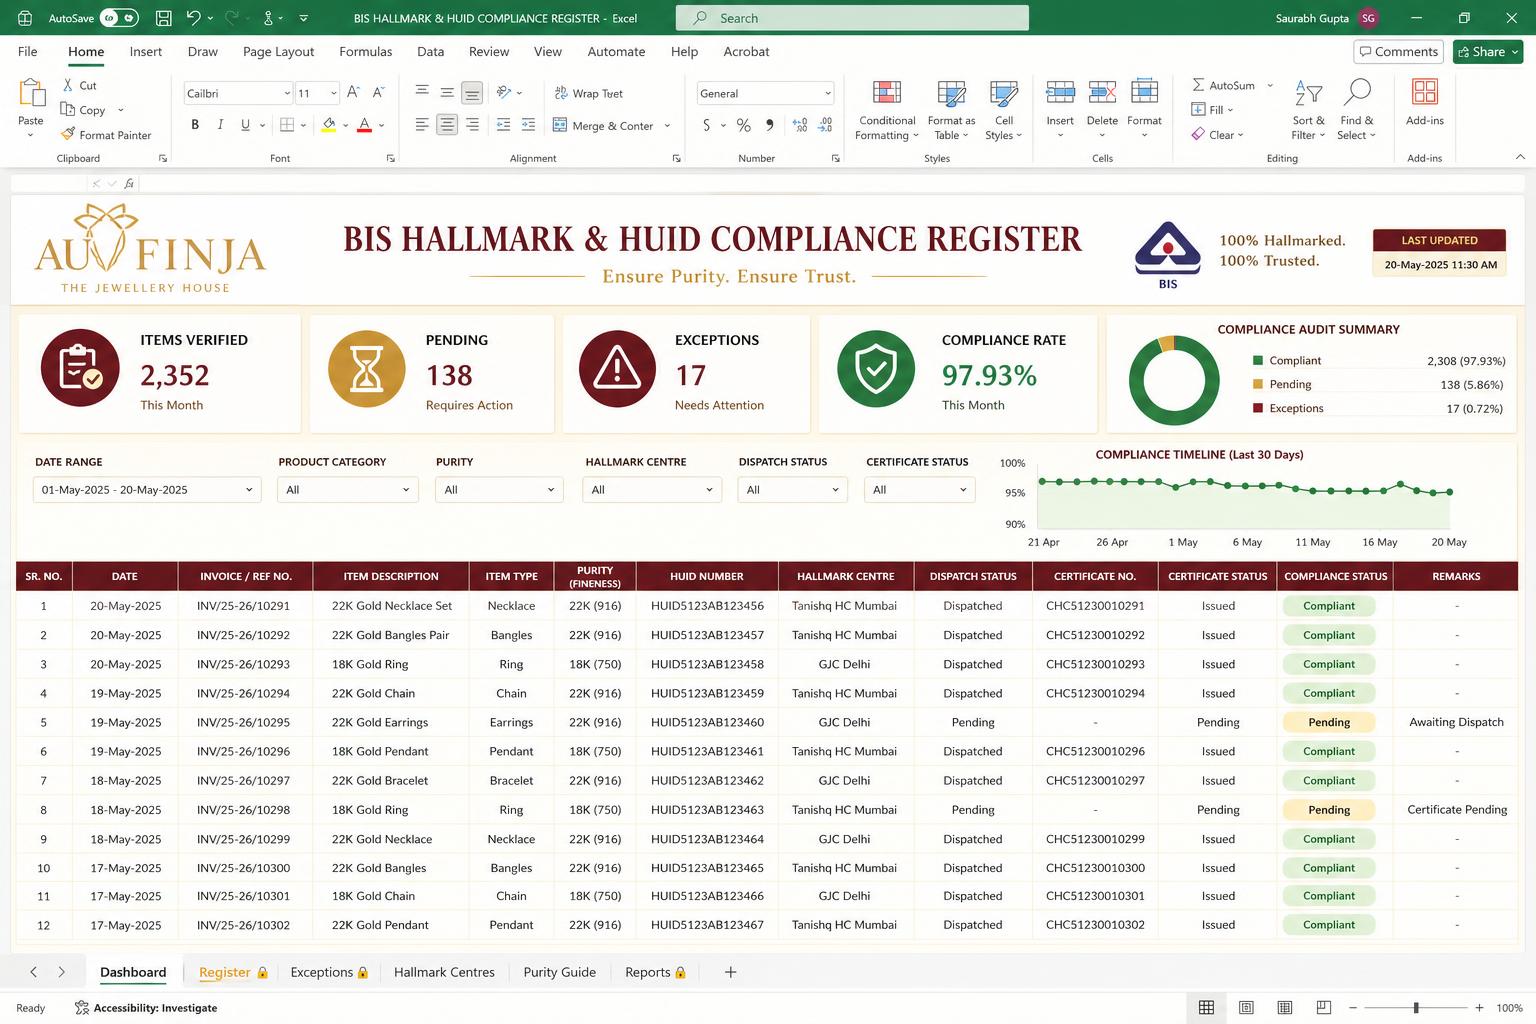This screenshot has width=1536, height=1024.
Task: Open the Page Layout ribbon tab
Action: [278, 51]
